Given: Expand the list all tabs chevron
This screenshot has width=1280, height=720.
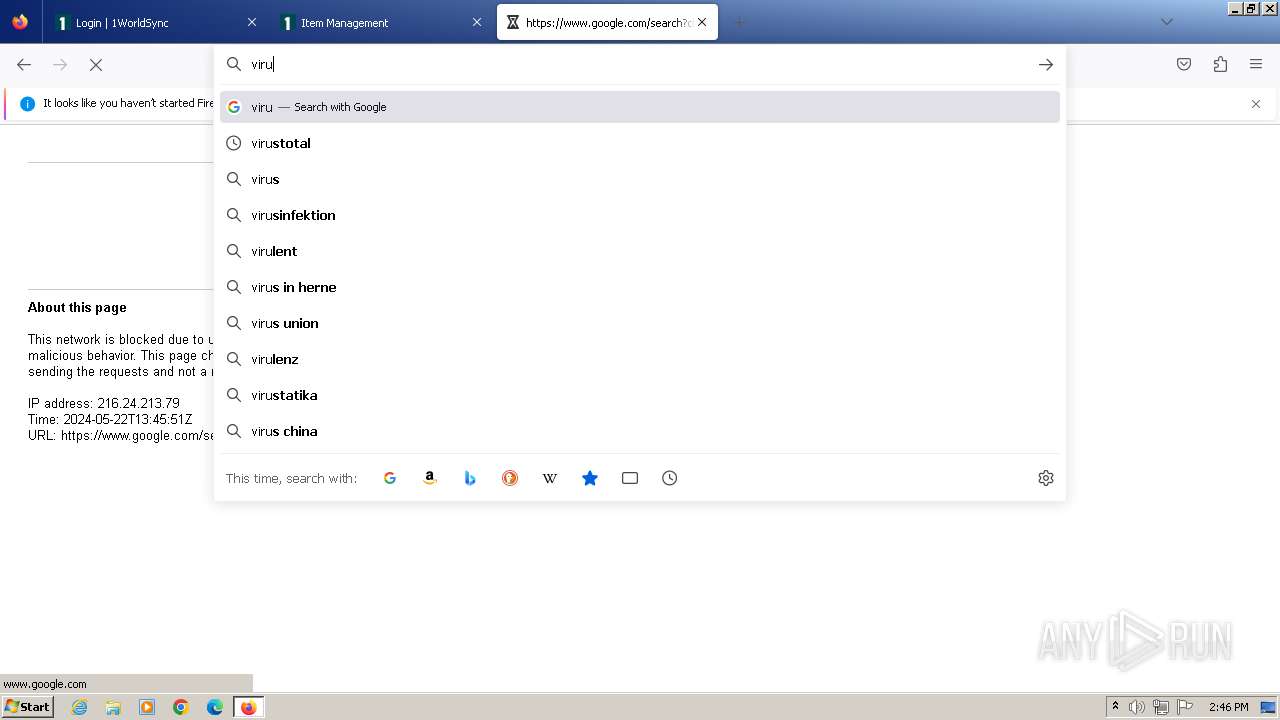Looking at the screenshot, I should pos(1166,22).
